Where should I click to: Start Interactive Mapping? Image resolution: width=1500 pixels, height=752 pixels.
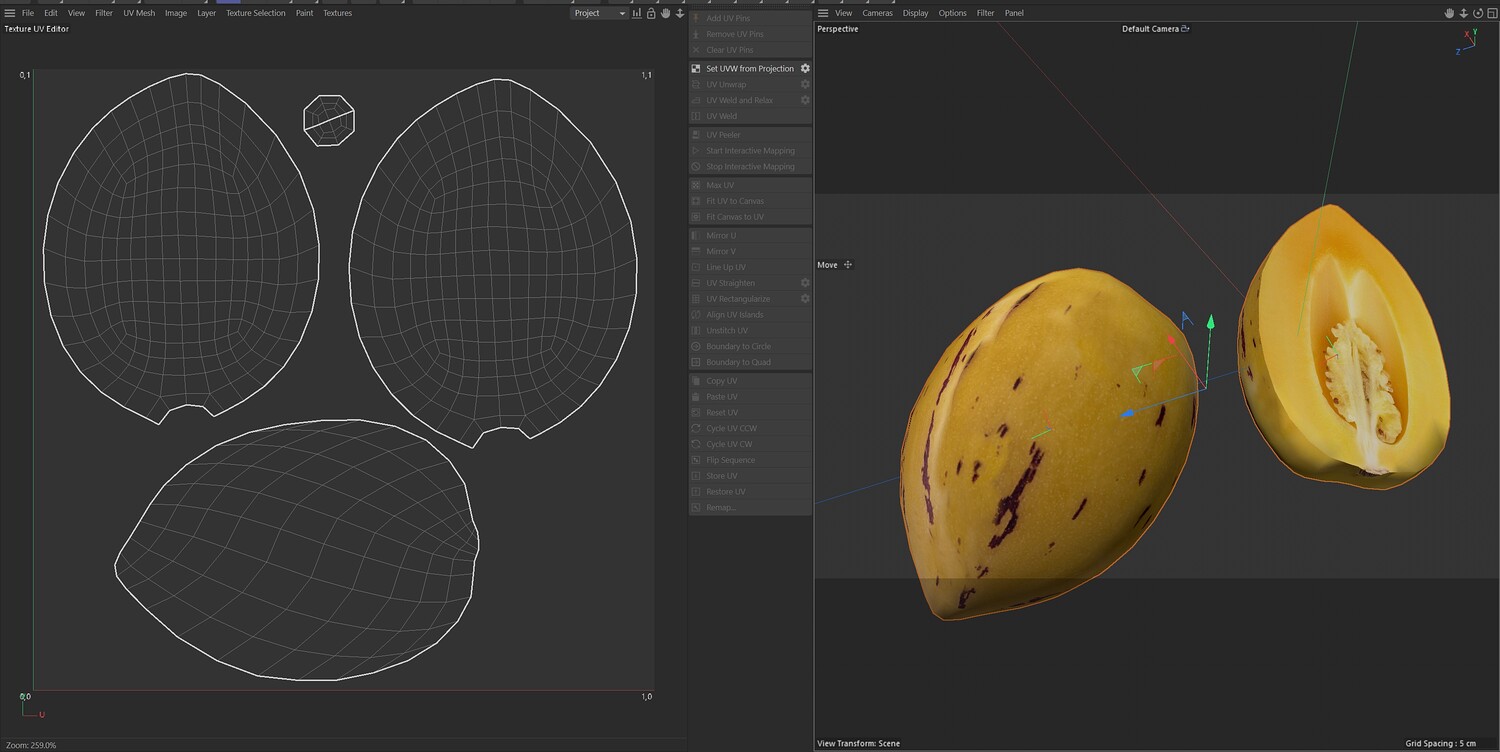click(750, 151)
